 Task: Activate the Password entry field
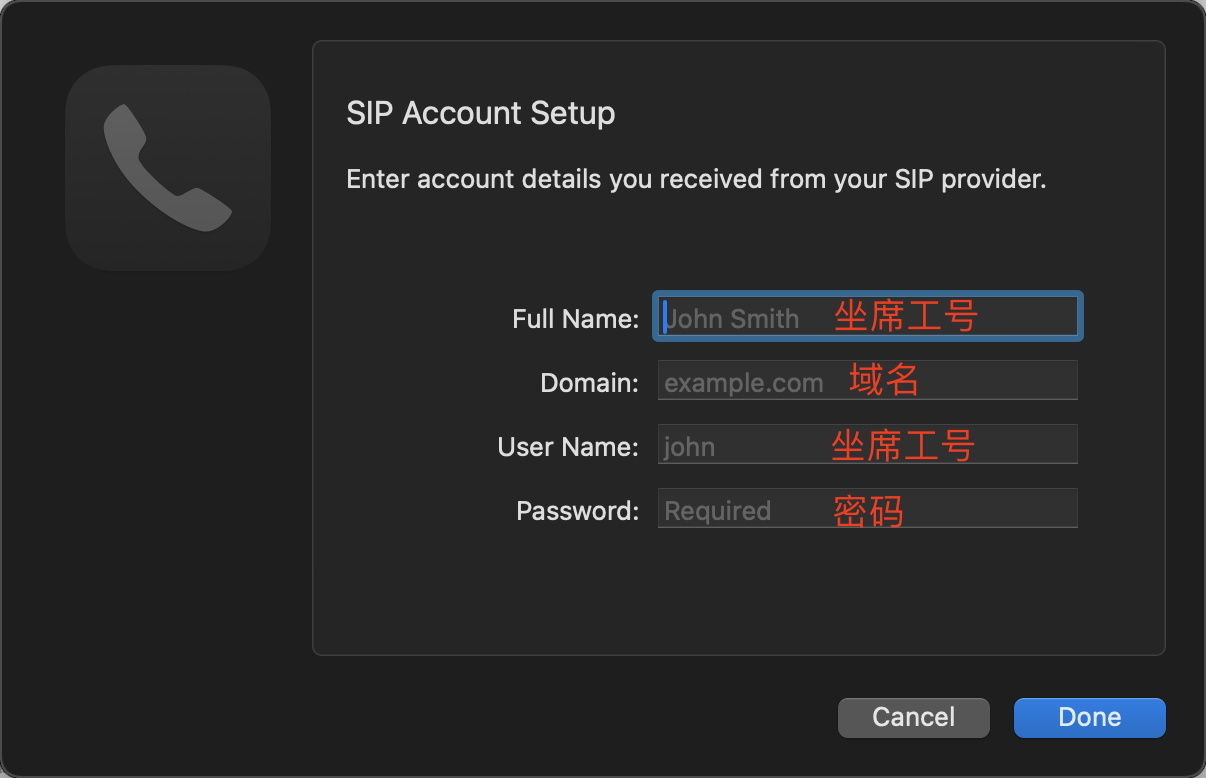[x=867, y=509]
